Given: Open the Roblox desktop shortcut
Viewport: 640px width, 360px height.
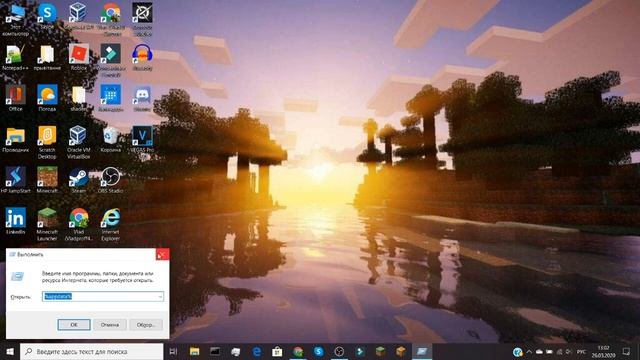Looking at the screenshot, I should (x=79, y=57).
